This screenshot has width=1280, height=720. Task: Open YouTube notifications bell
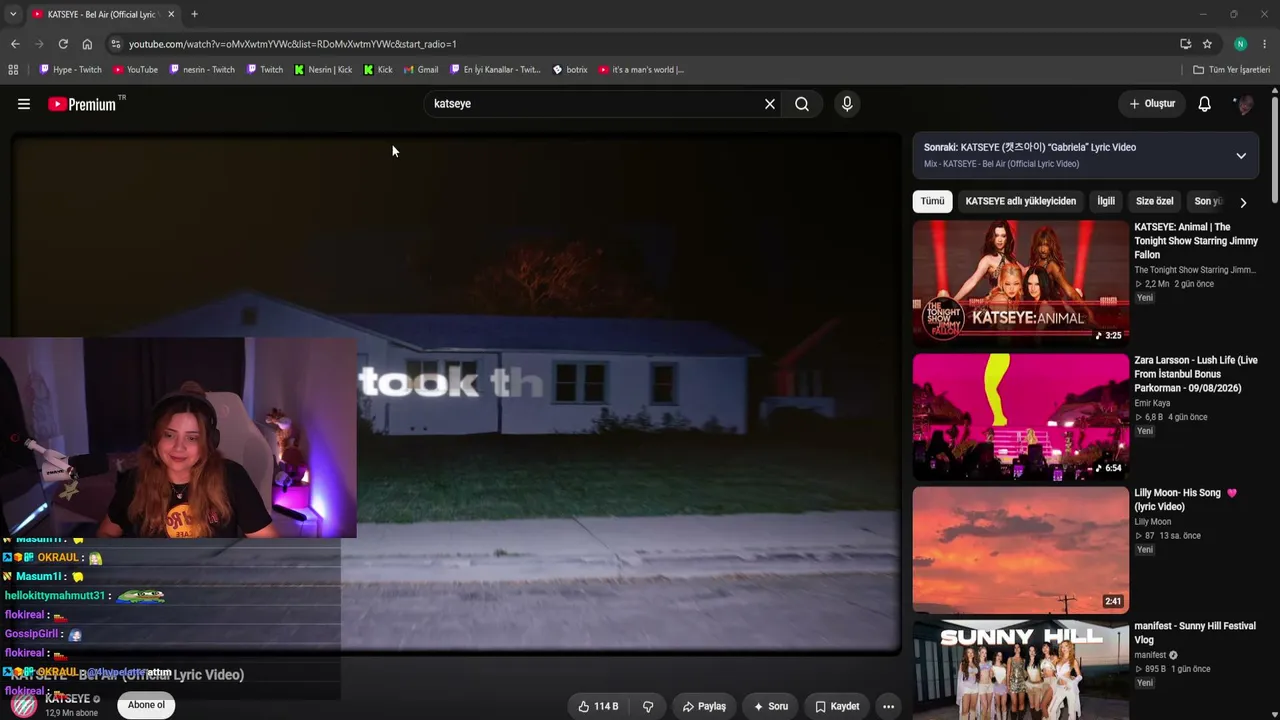(x=1205, y=104)
